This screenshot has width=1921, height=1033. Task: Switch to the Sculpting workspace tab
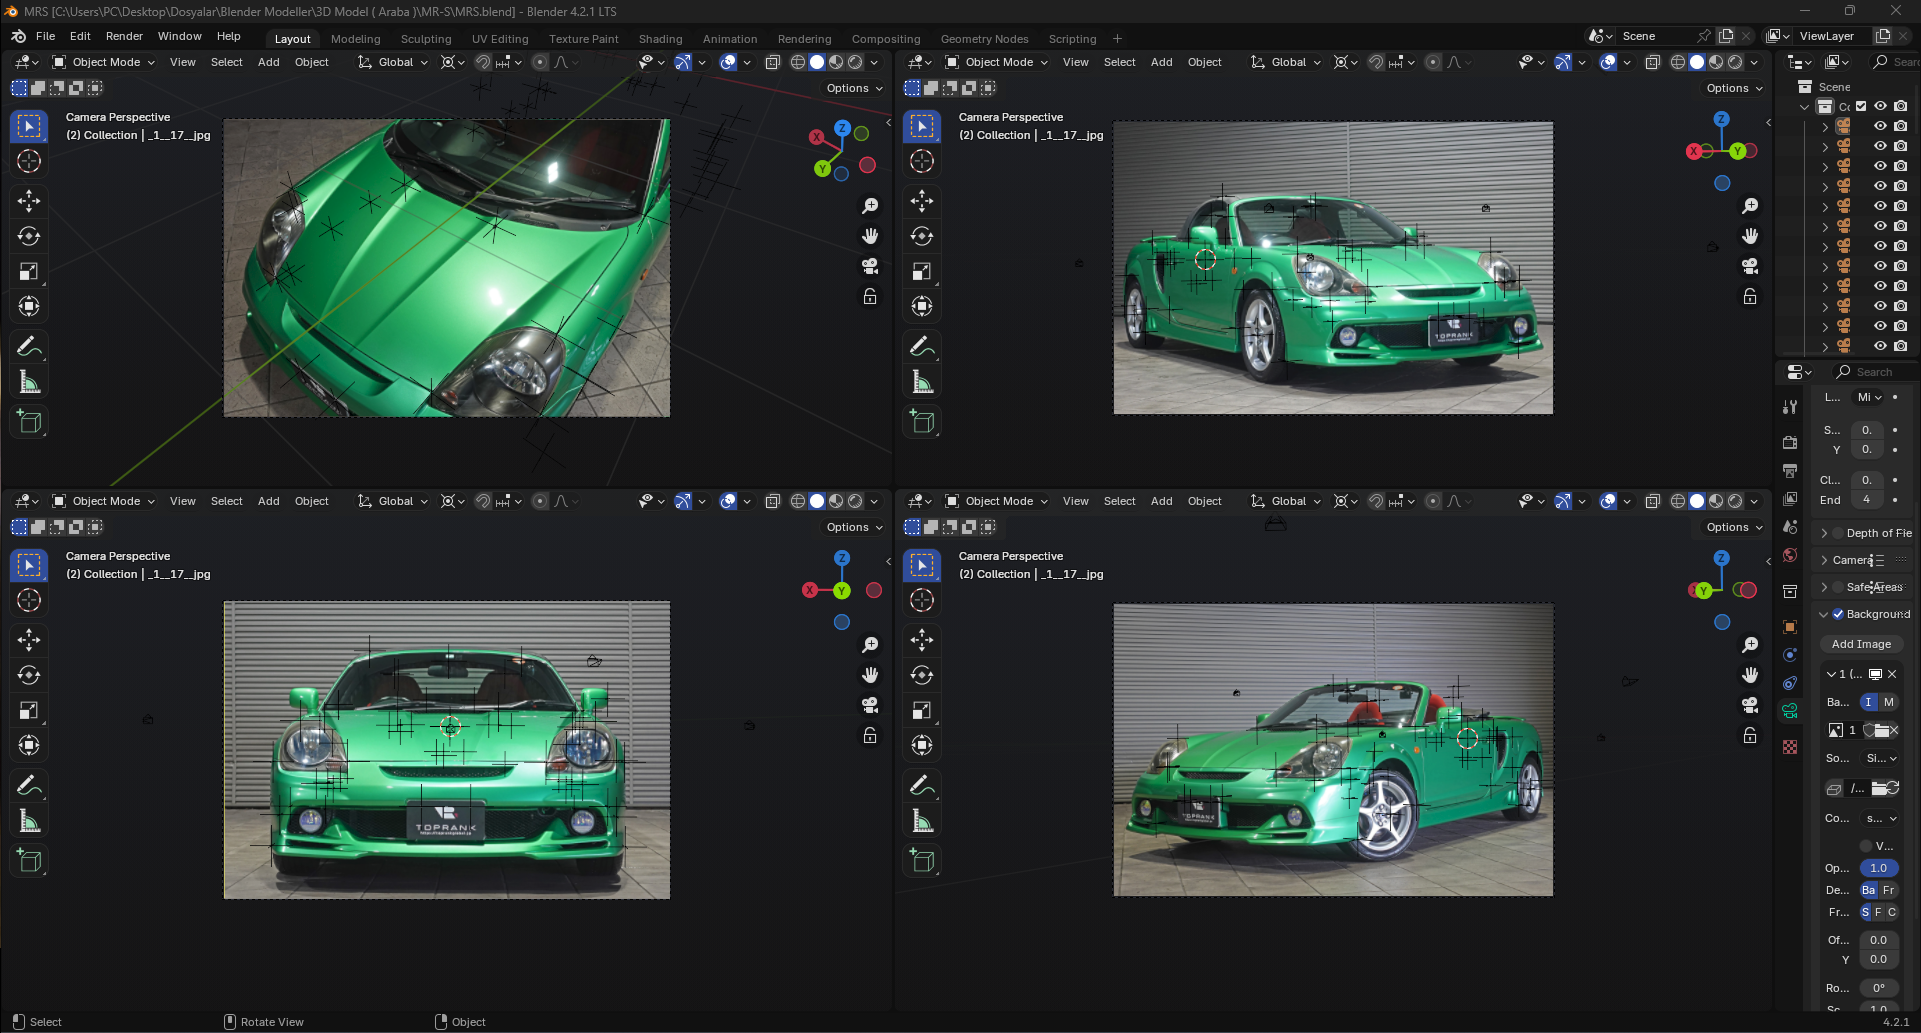(x=426, y=39)
